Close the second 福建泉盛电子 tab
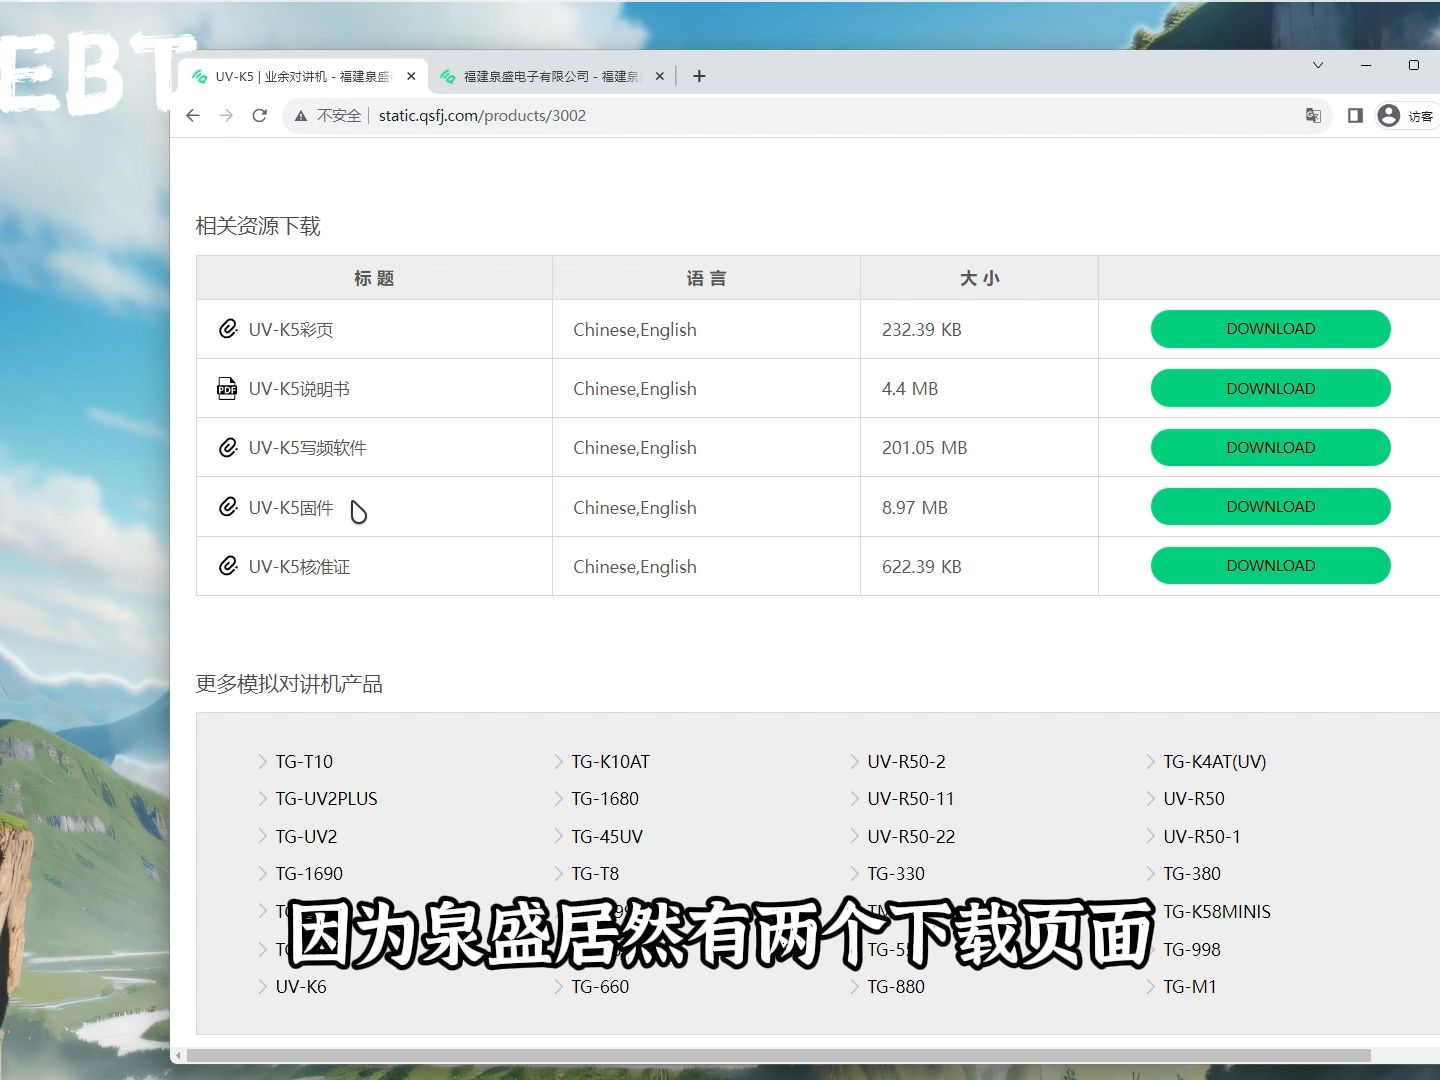The width and height of the screenshot is (1440, 1080). coord(659,76)
